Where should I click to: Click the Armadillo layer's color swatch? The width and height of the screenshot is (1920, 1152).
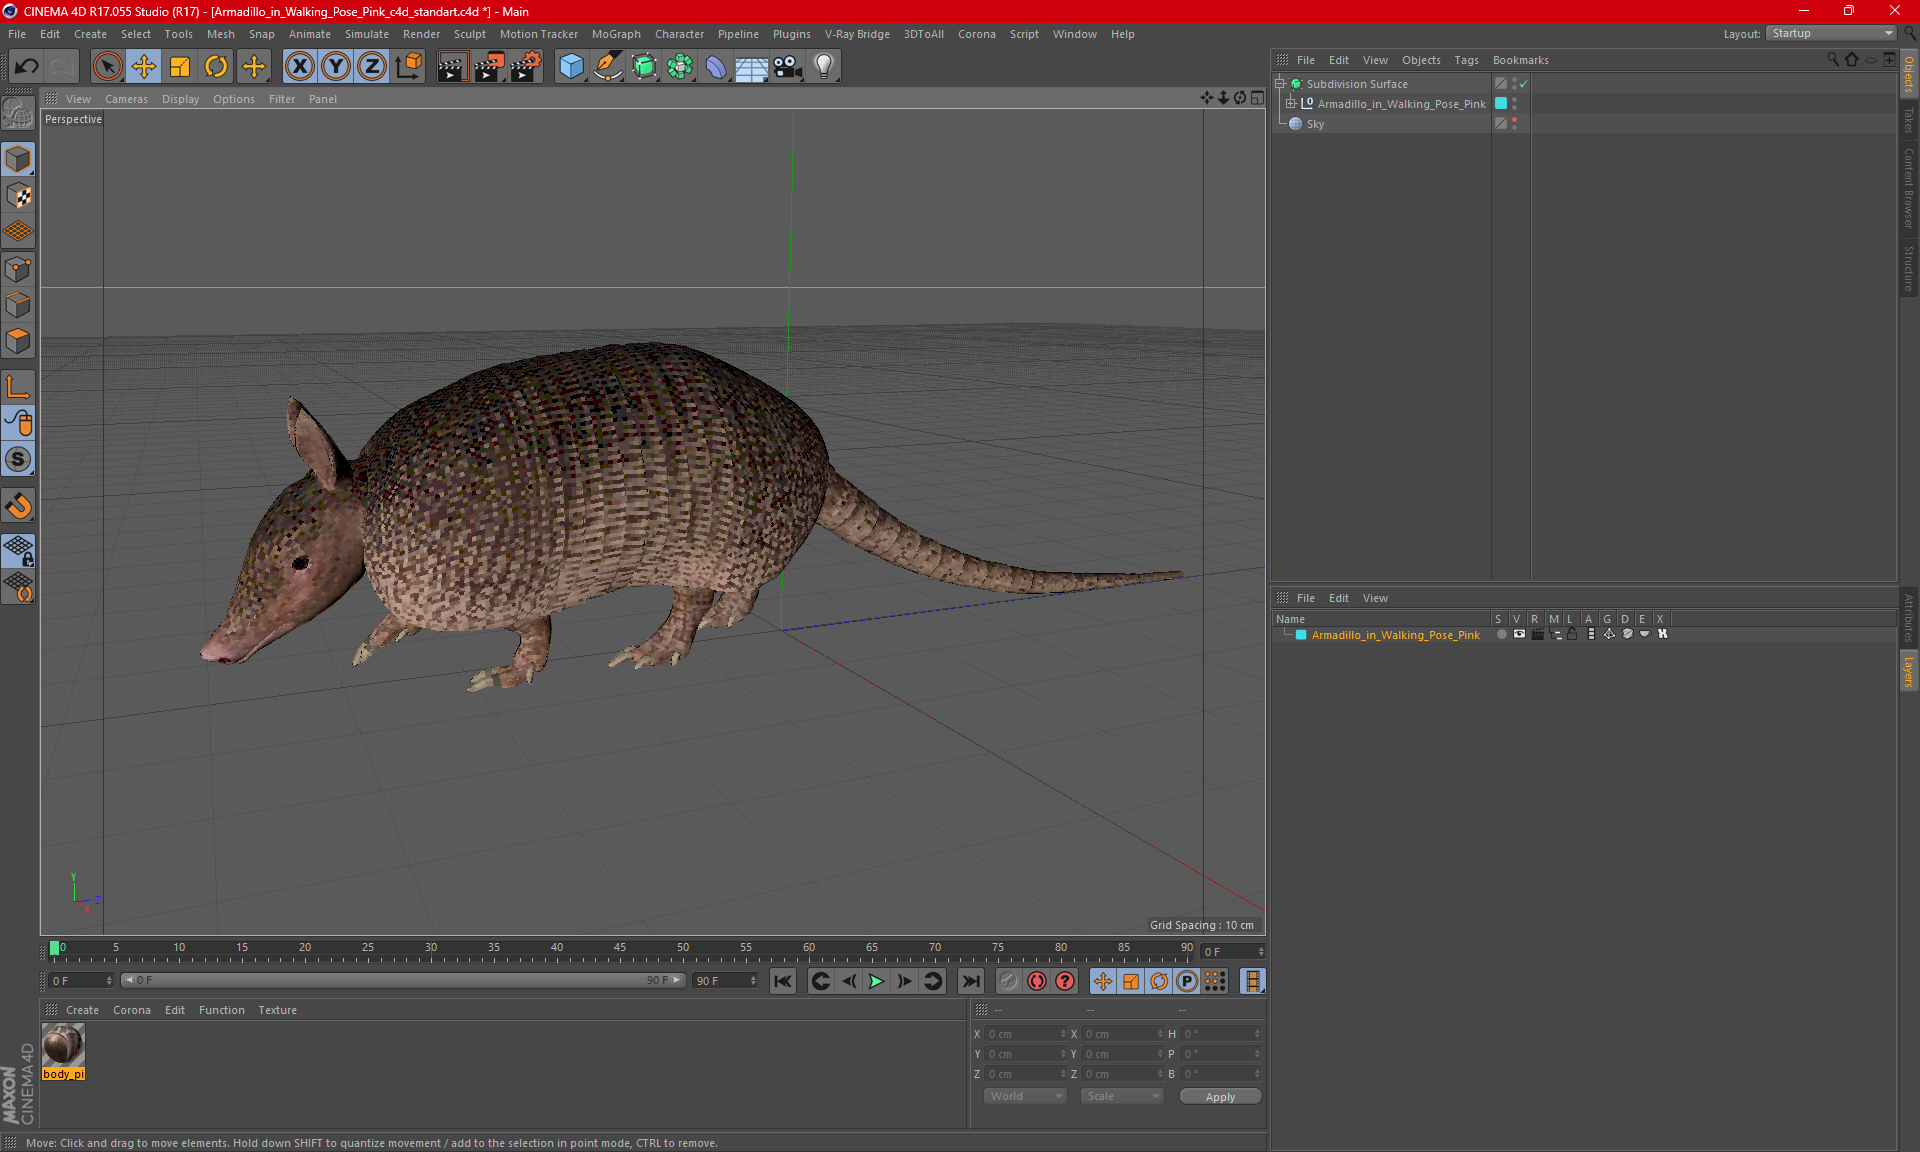pos(1301,635)
